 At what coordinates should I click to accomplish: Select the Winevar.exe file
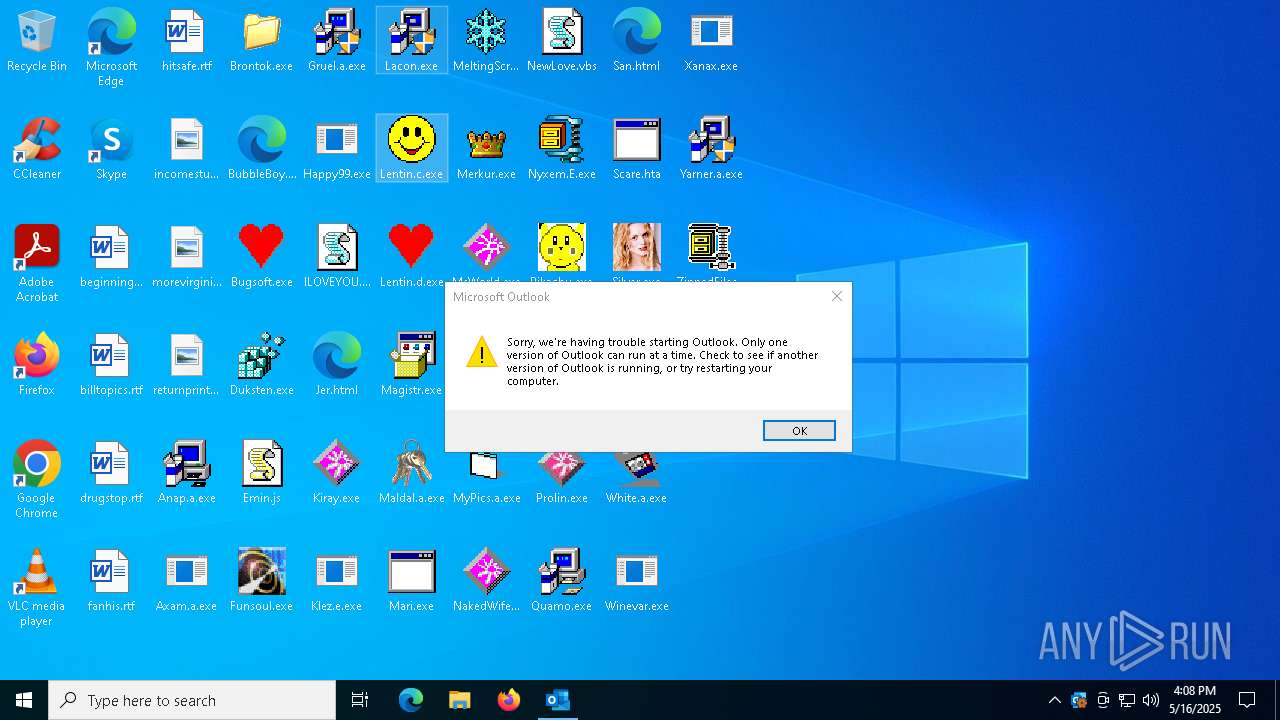(x=636, y=582)
